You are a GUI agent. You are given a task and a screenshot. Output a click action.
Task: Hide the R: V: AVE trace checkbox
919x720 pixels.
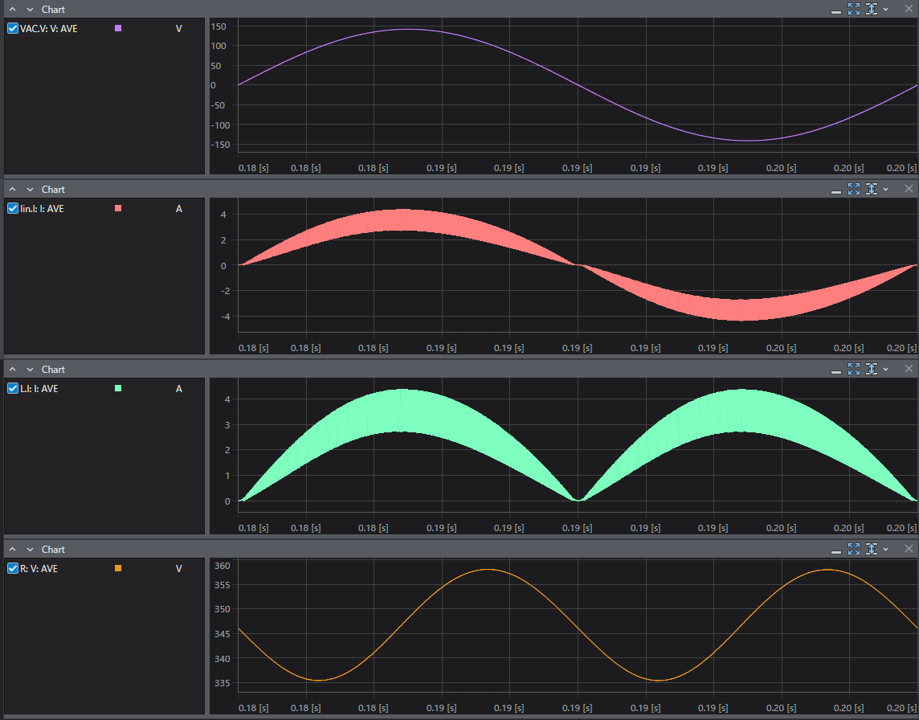[13, 569]
